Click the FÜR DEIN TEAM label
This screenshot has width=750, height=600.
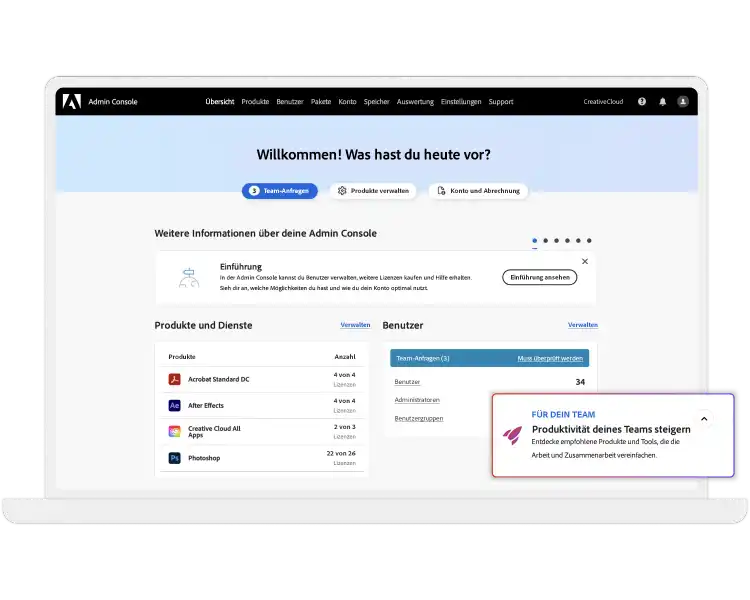(x=563, y=415)
